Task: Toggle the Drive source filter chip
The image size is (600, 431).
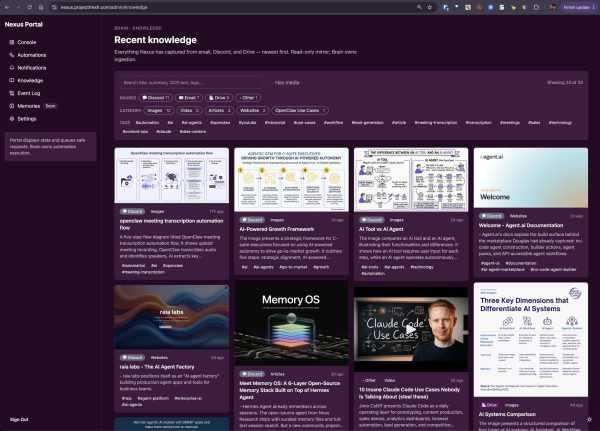Action: coord(219,98)
